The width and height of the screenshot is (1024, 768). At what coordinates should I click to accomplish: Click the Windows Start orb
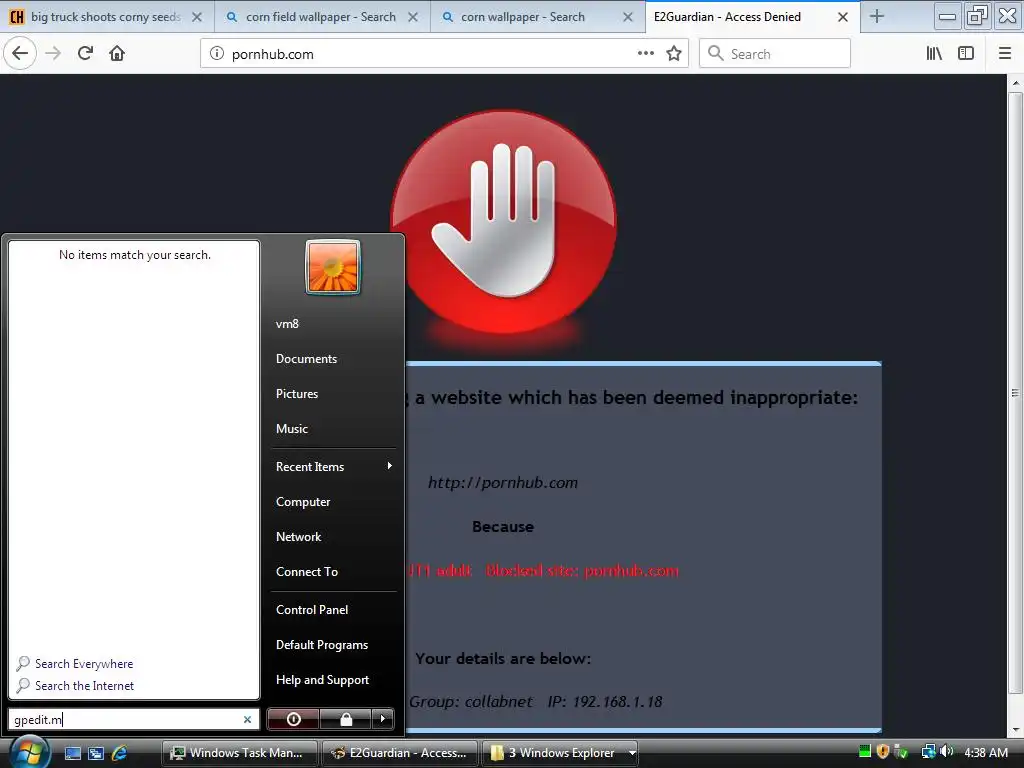29,752
